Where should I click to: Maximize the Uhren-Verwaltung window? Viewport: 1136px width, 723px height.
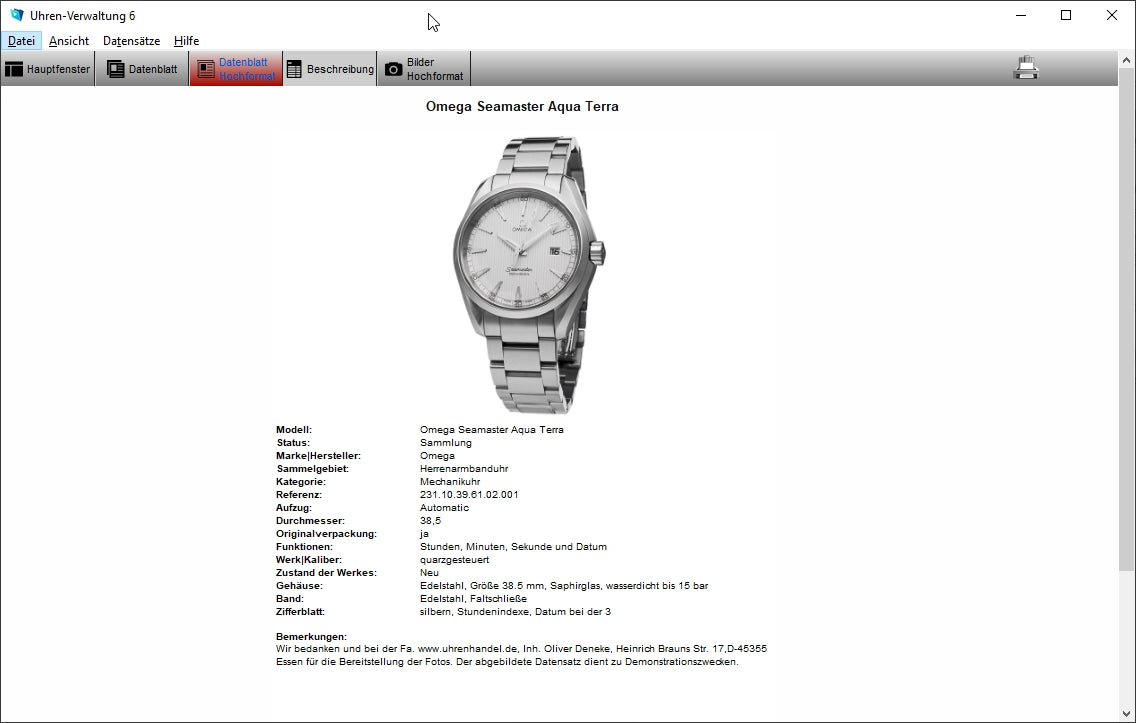pos(1066,15)
